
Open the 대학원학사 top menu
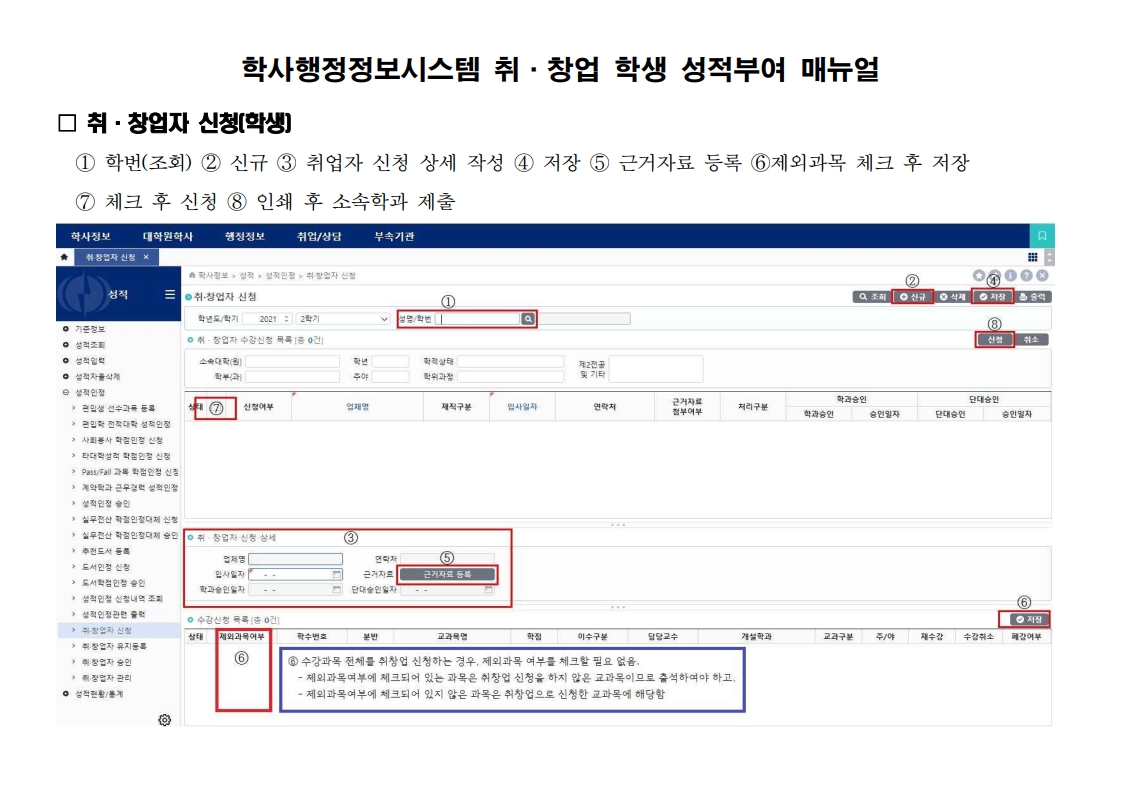tap(167, 236)
